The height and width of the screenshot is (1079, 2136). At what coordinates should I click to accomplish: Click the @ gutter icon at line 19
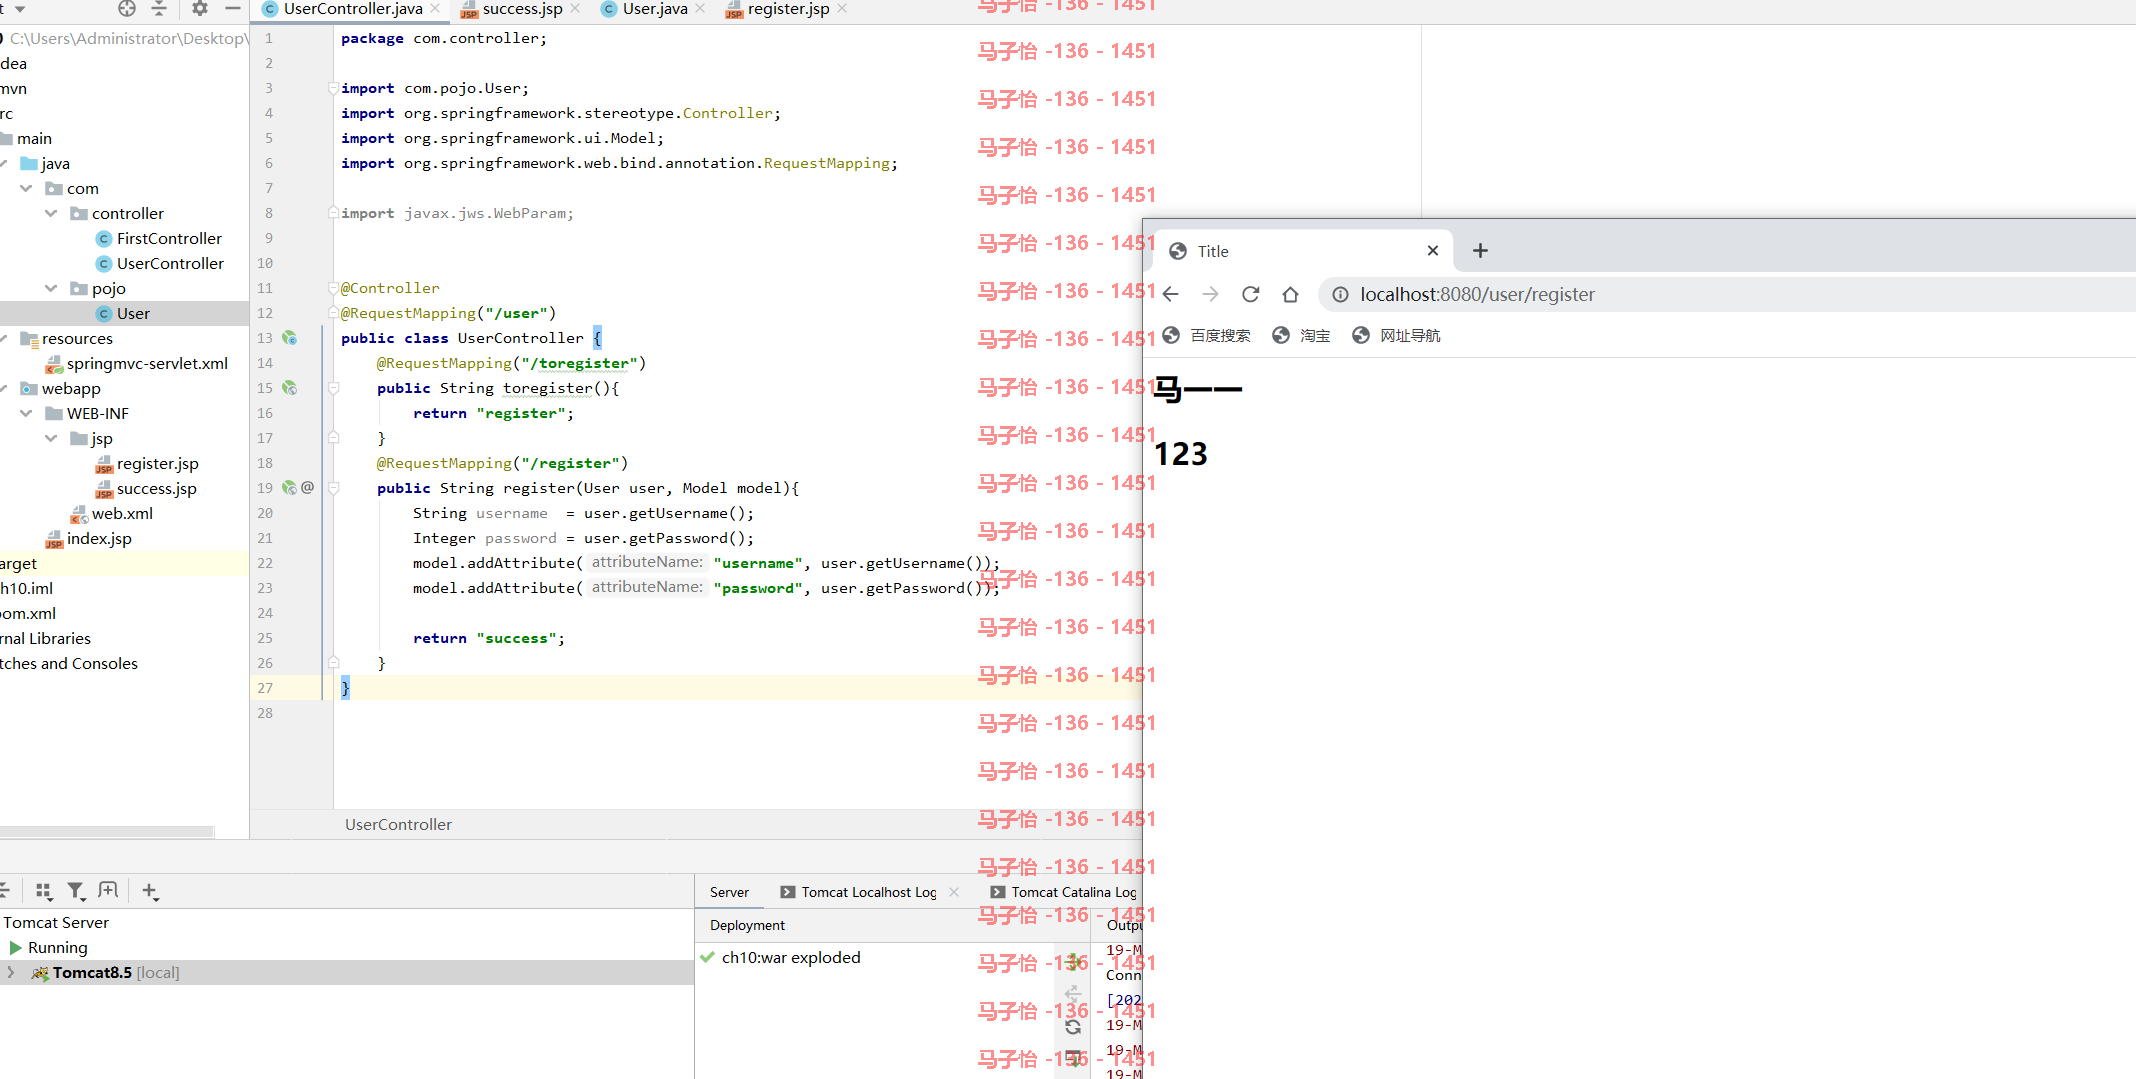pos(308,487)
